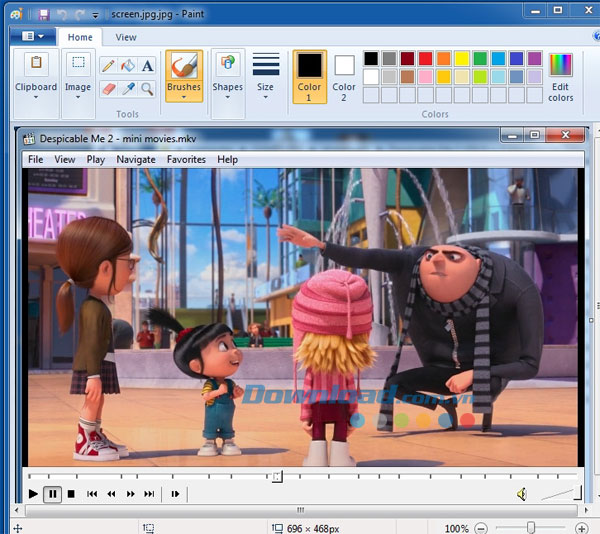Click the media player volume slider
Image resolution: width=600 pixels, height=534 pixels.
[562, 493]
